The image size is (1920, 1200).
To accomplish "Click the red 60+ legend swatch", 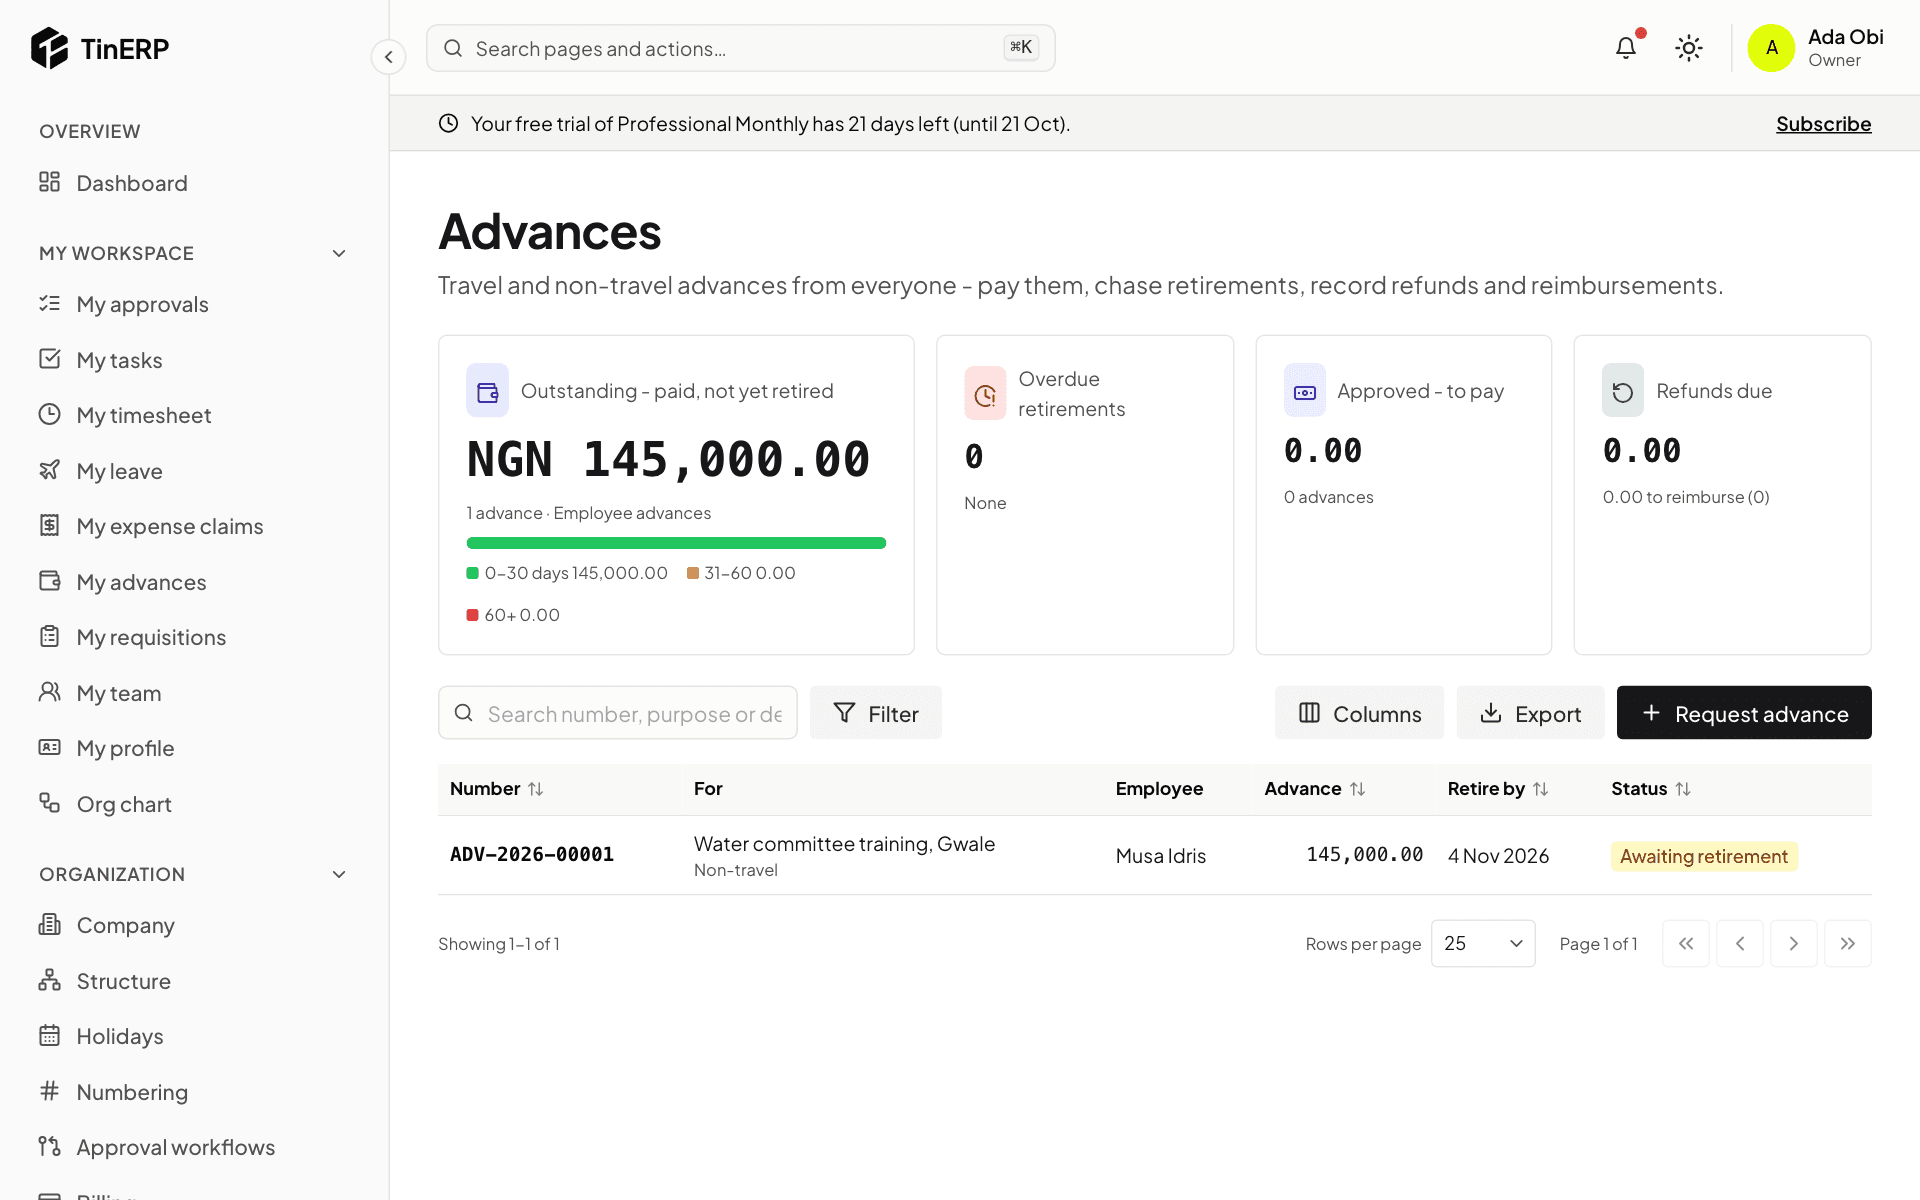I will click(472, 615).
